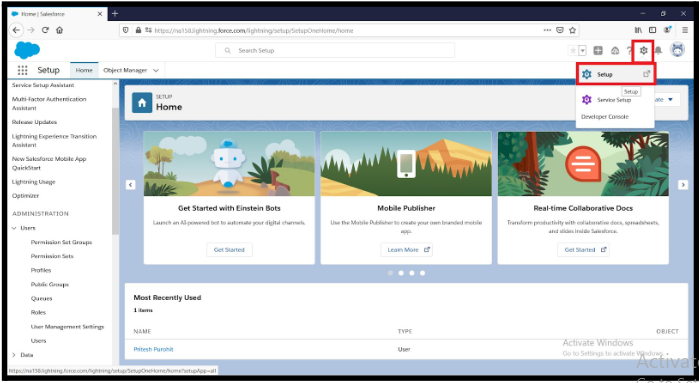Open Lightning Experience Transition Assistant

tap(54, 140)
